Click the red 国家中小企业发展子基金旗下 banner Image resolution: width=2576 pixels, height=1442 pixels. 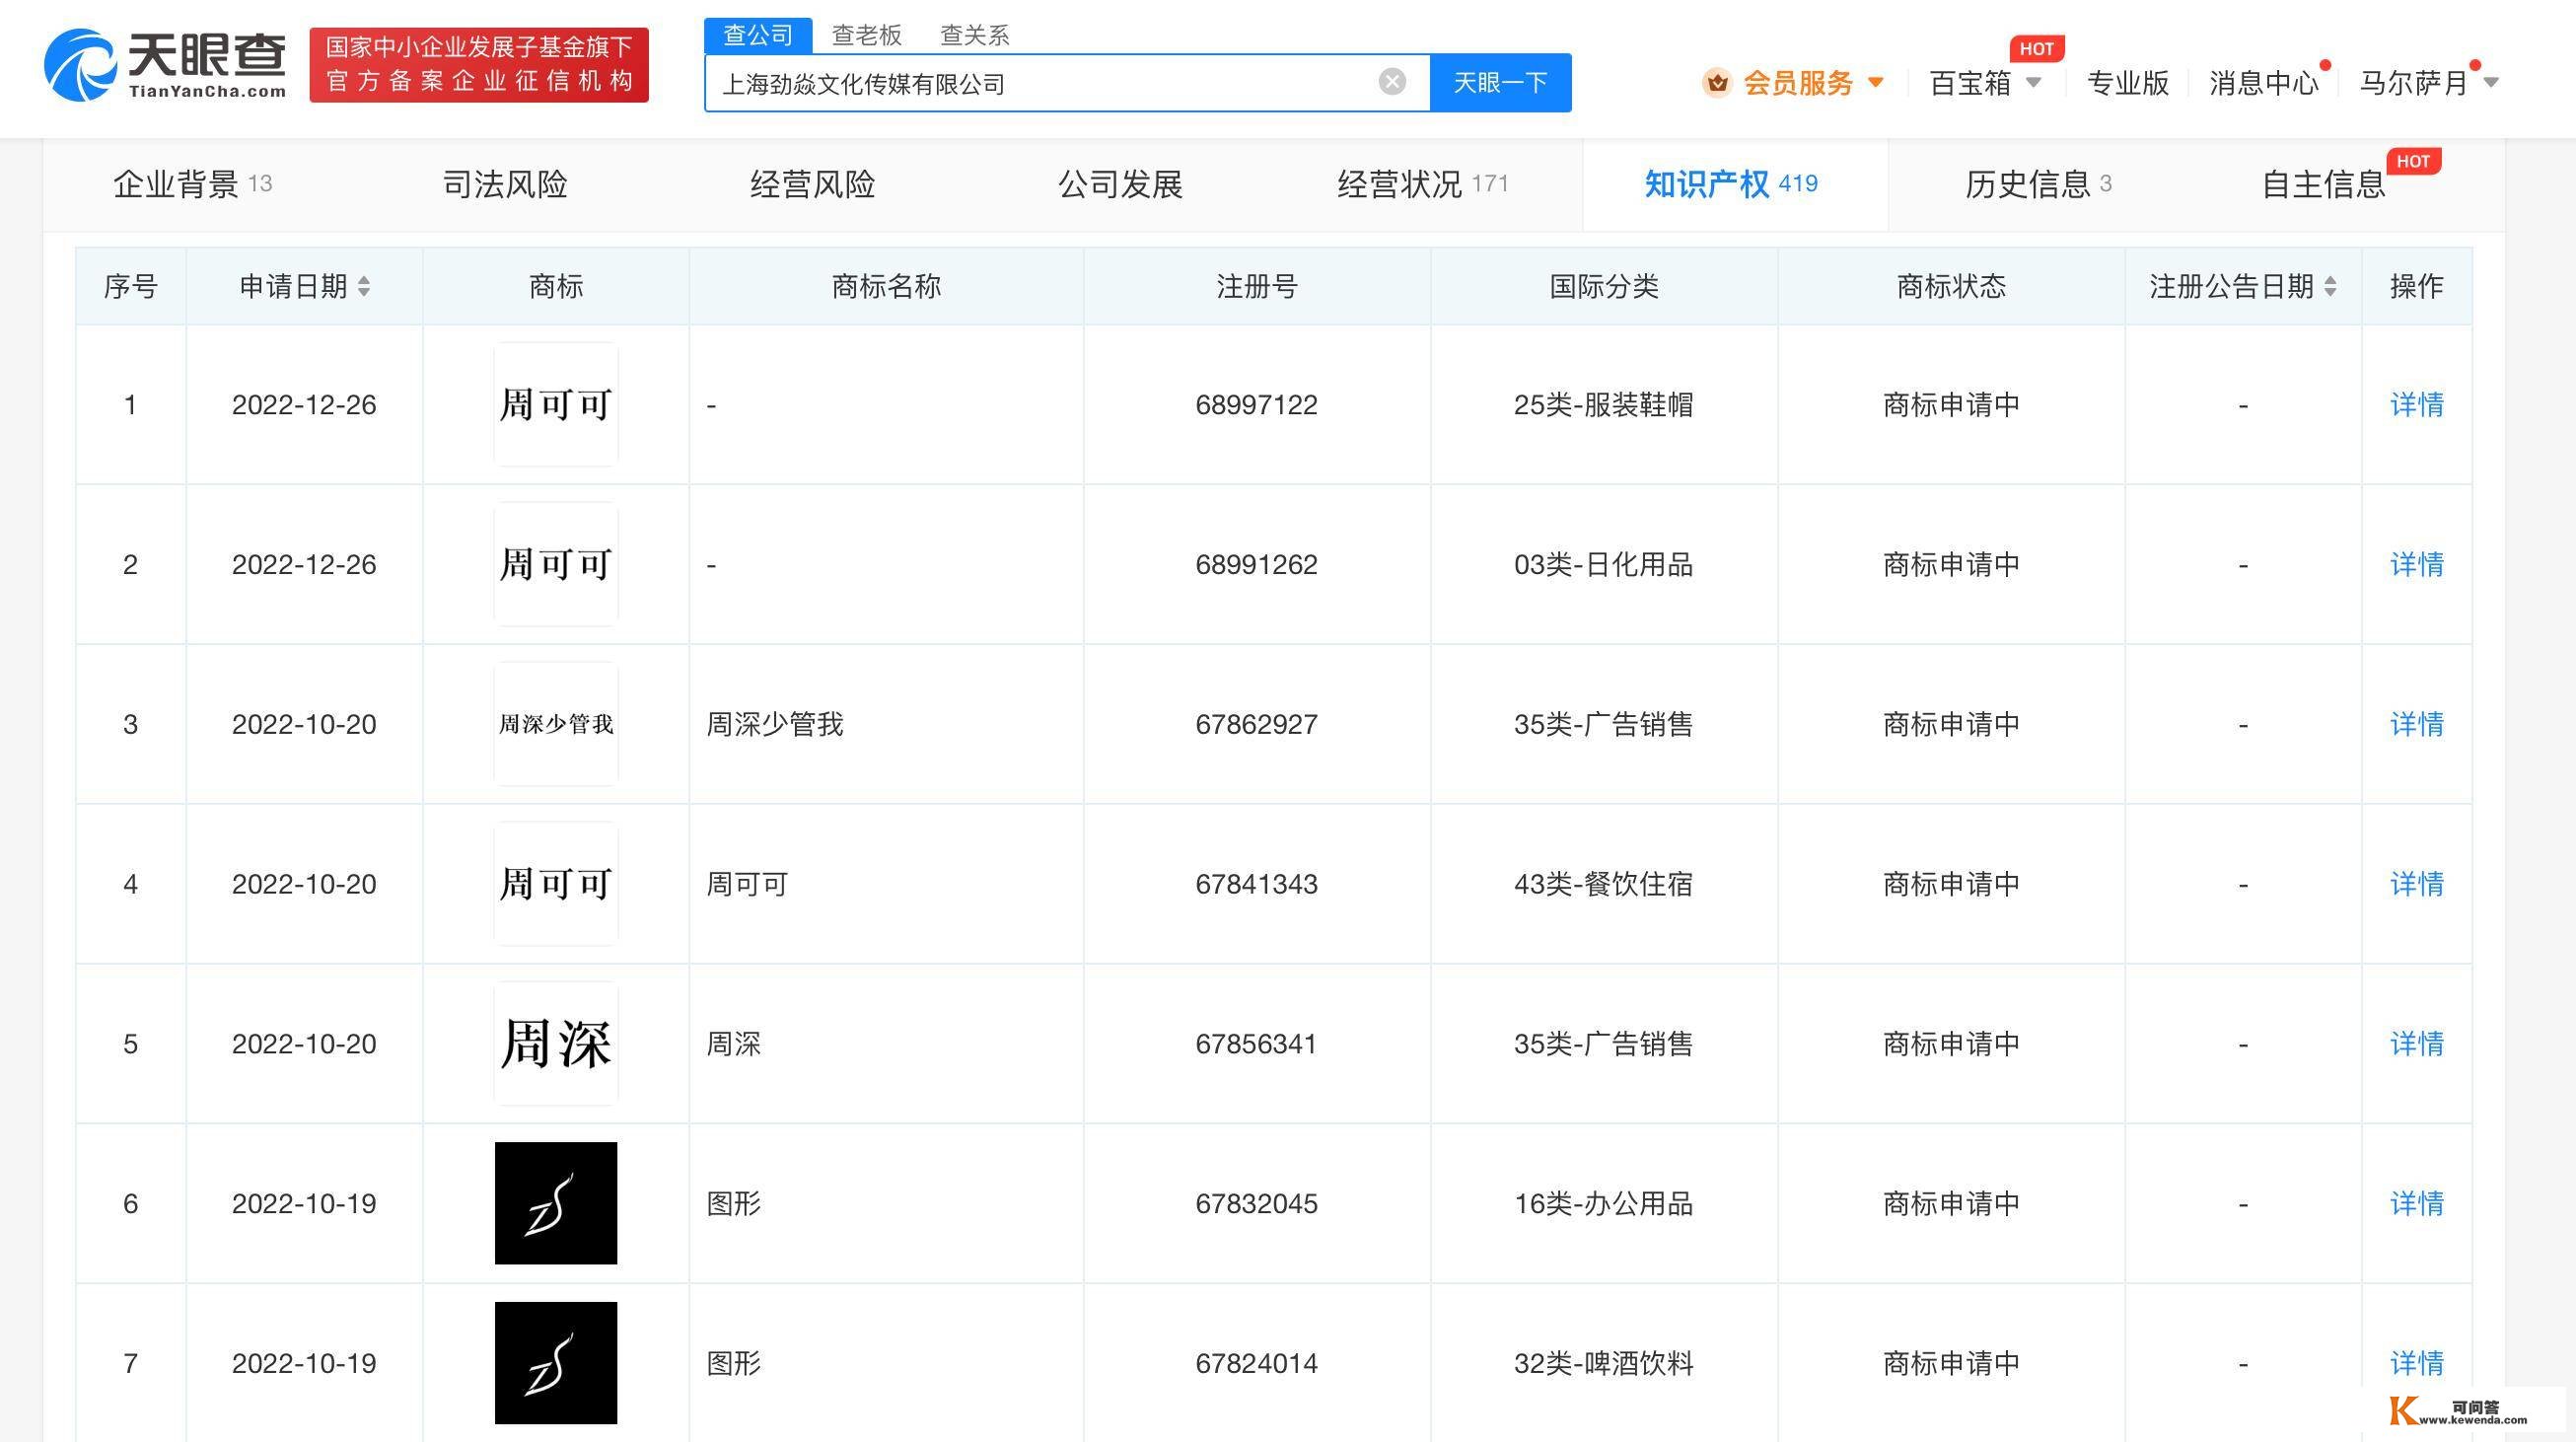(x=479, y=65)
